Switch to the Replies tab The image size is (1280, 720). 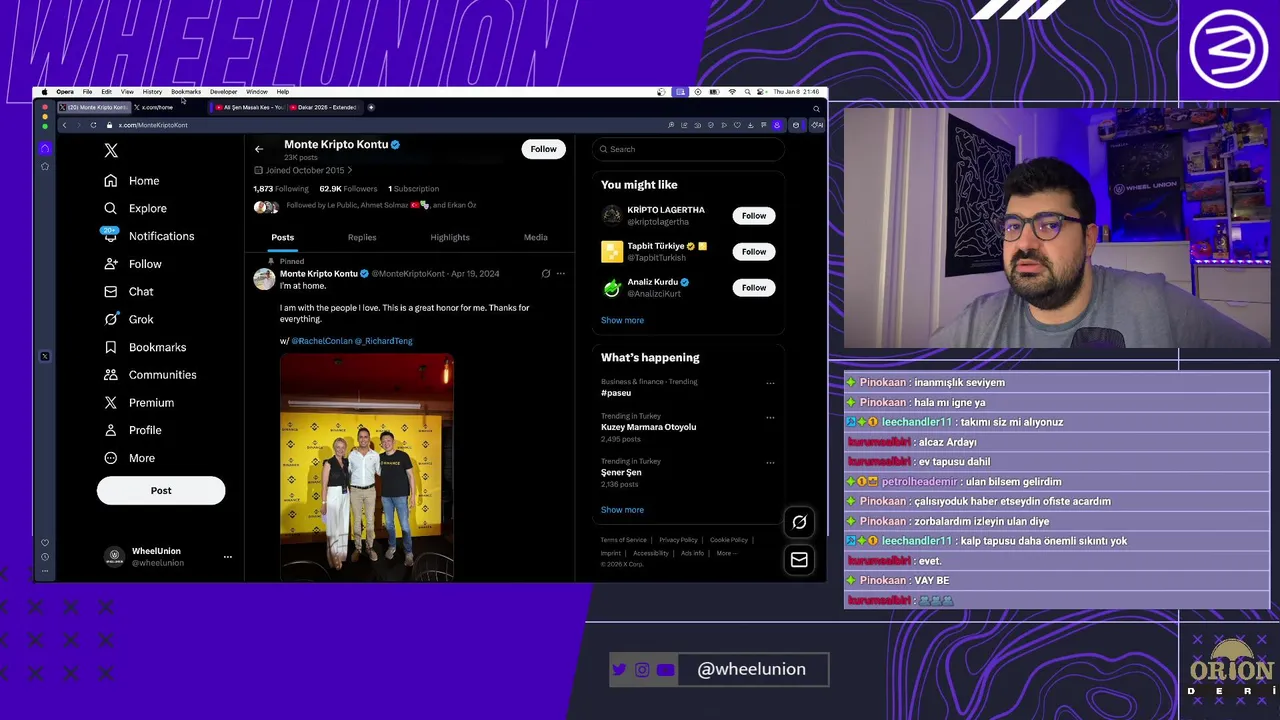click(x=362, y=238)
